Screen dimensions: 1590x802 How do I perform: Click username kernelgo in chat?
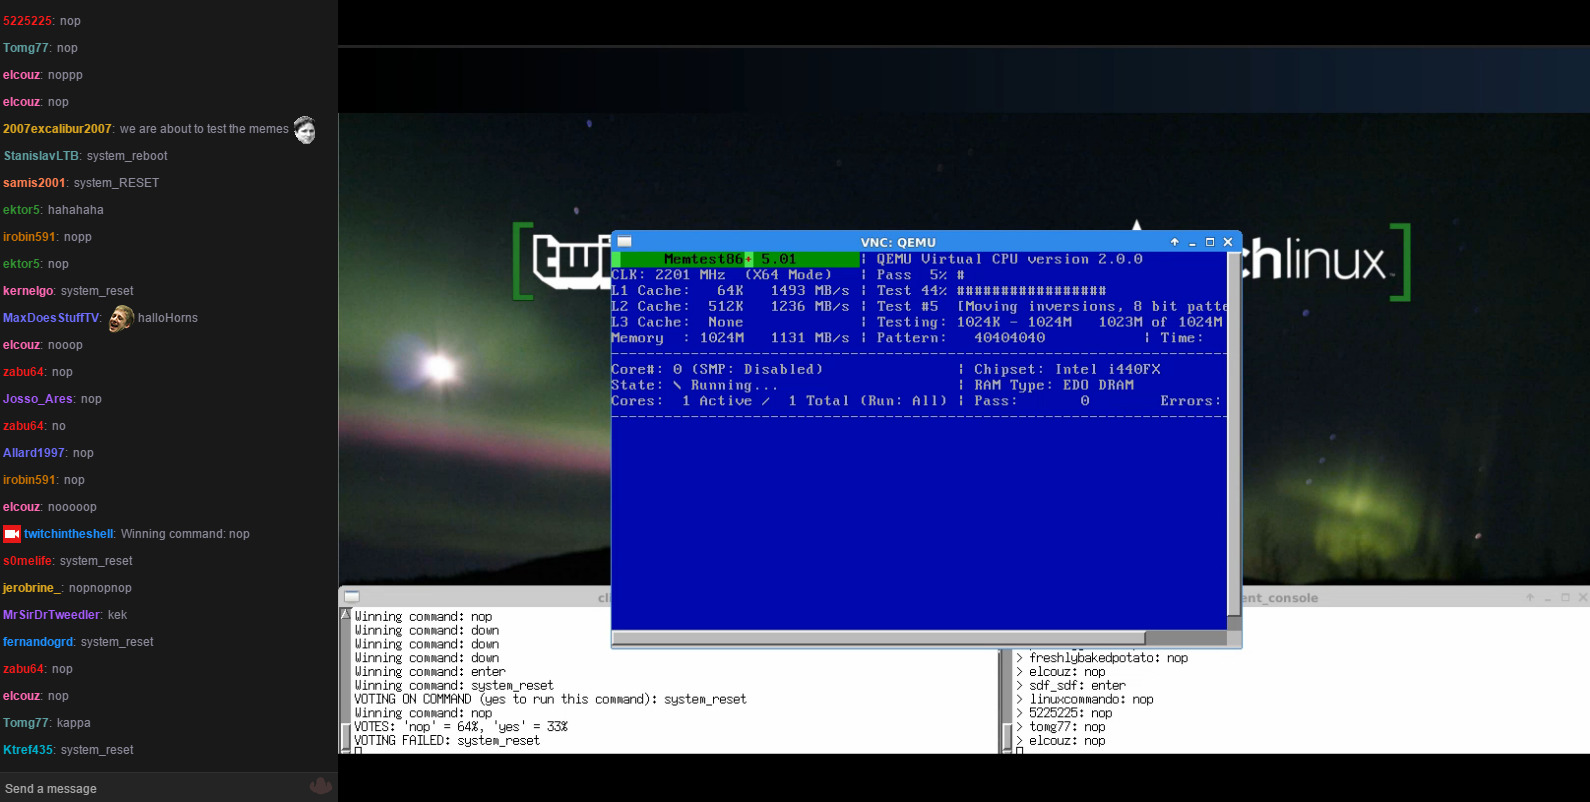pos(28,291)
